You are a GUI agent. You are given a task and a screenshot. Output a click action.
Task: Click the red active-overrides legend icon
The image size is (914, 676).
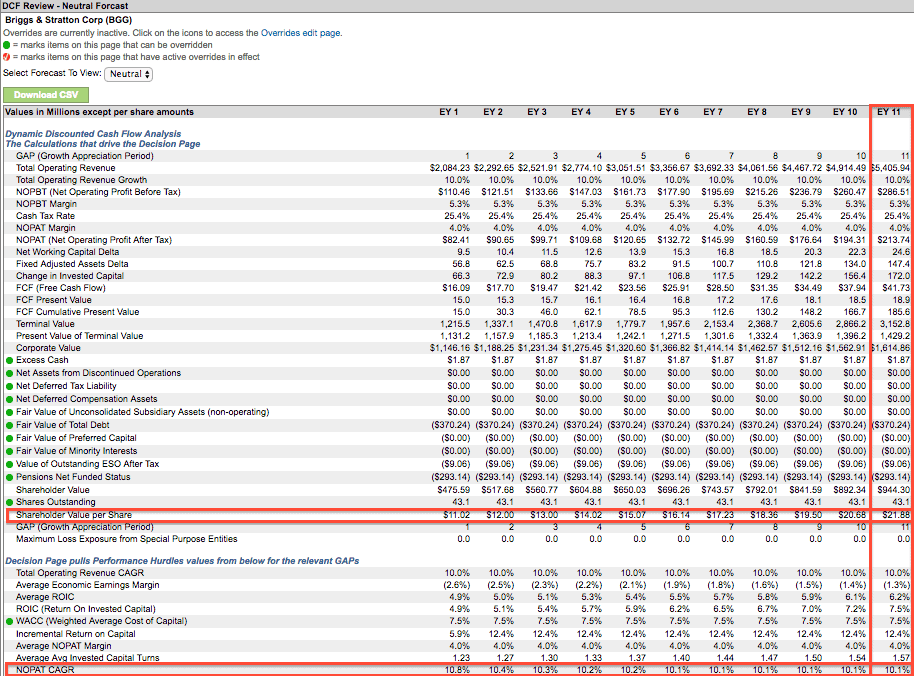coord(6,57)
